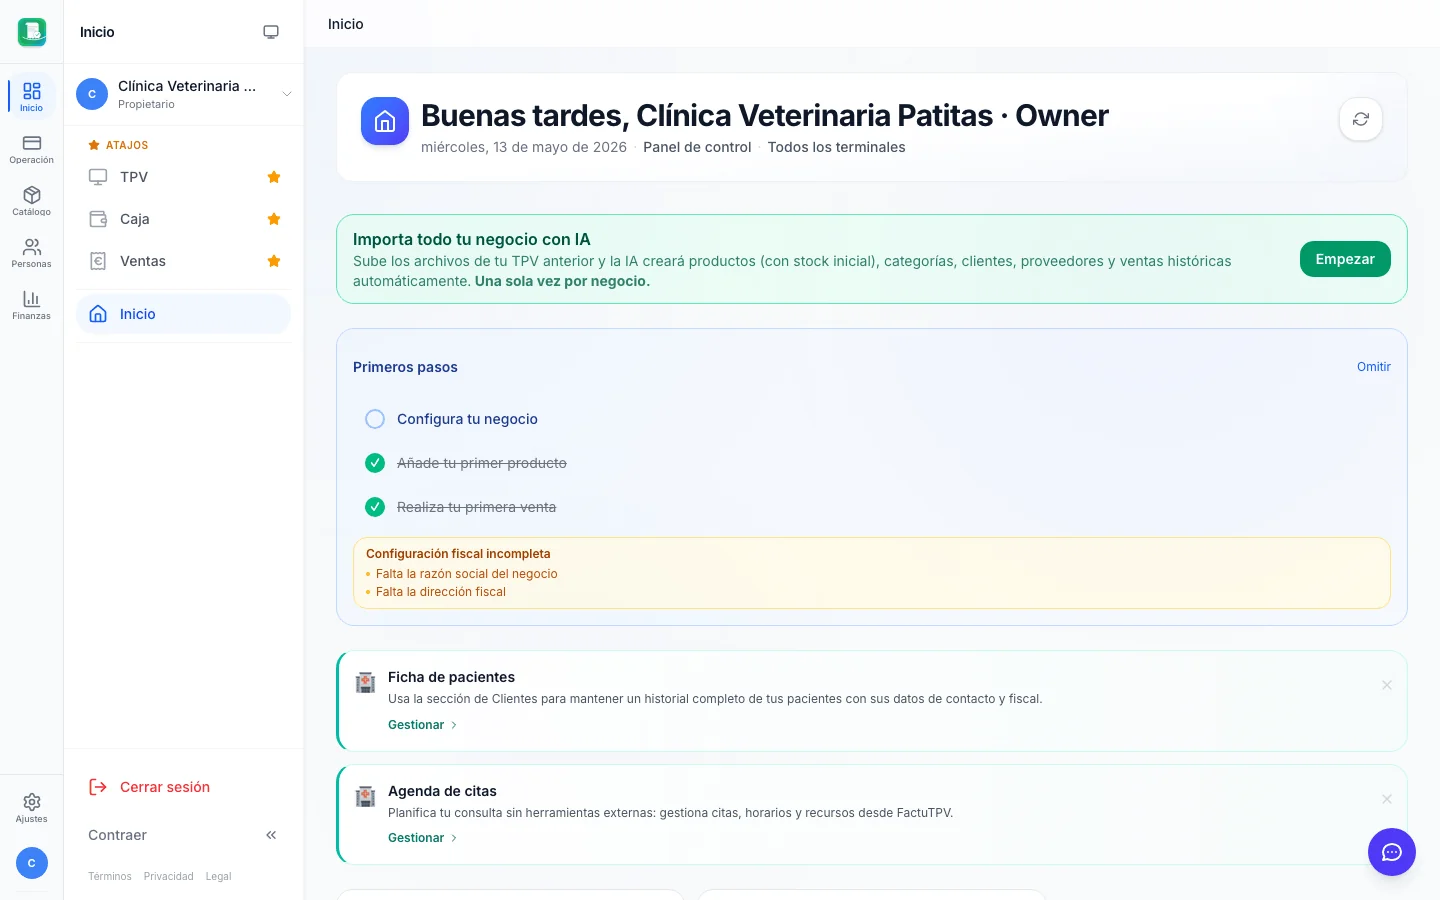Click the home icon in the Inicio menu row
The height and width of the screenshot is (900, 1440).
pos(98,314)
